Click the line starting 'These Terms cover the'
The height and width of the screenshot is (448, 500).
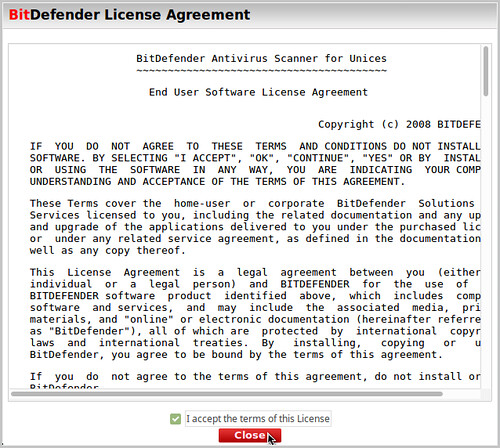click(252, 203)
